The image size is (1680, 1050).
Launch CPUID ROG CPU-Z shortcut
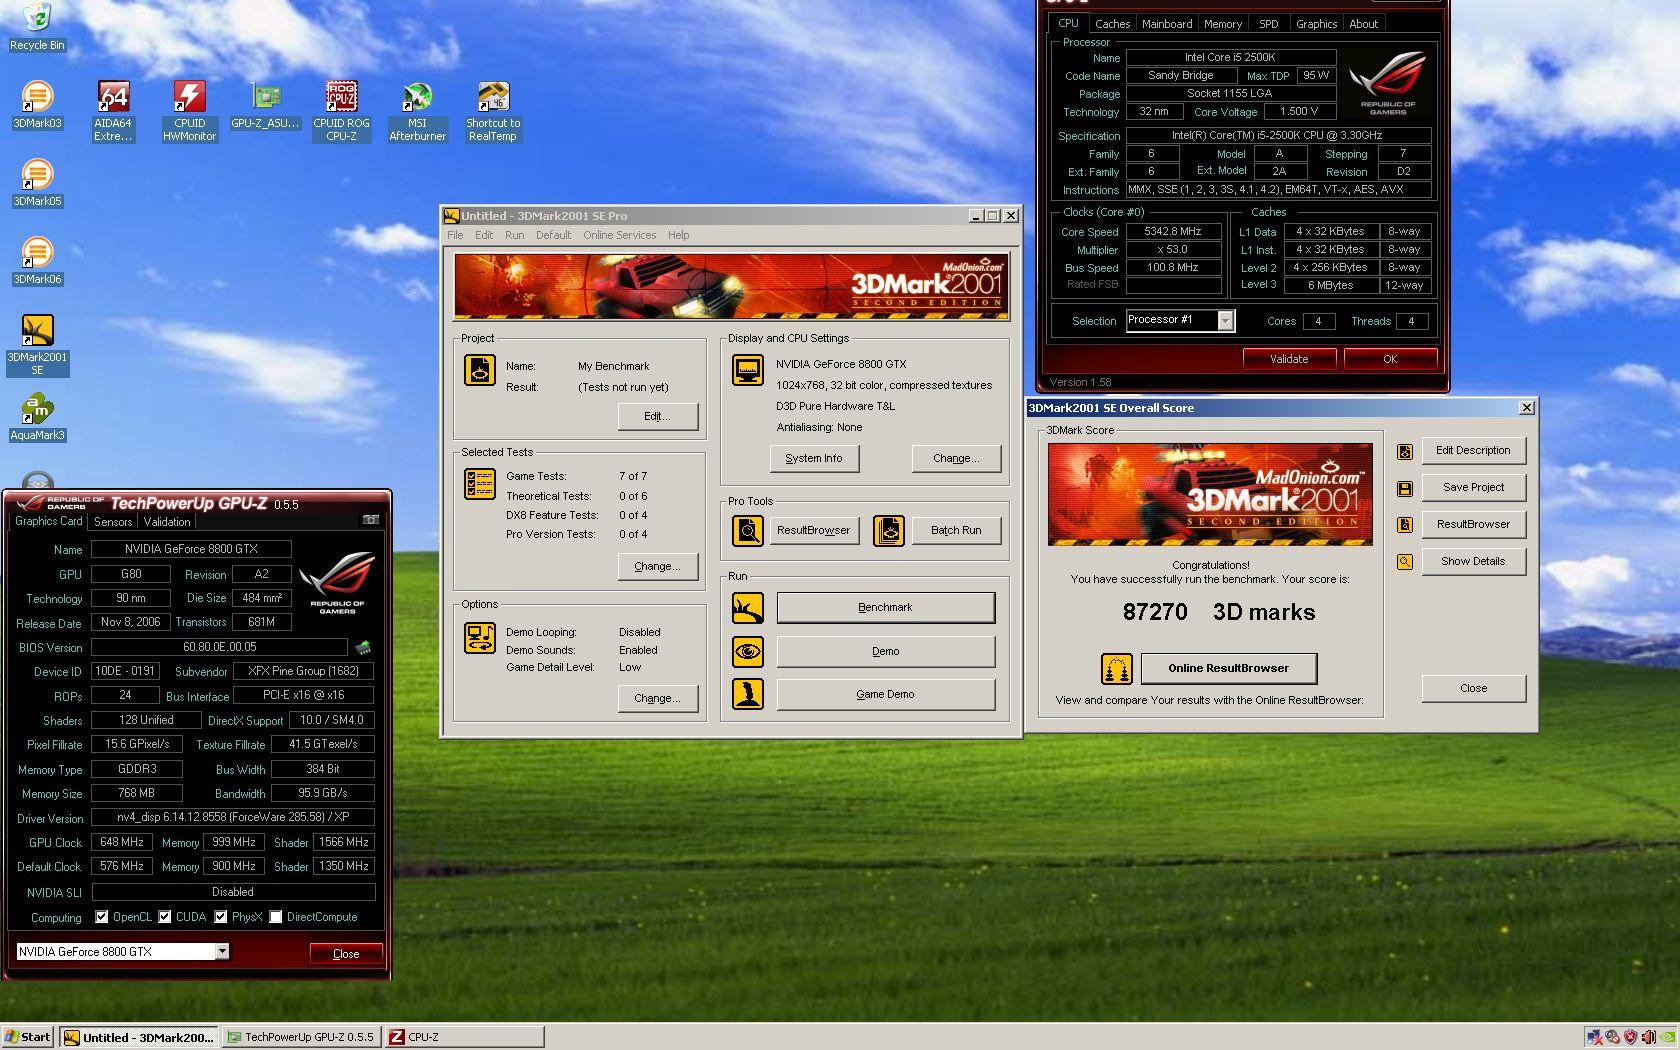coord(341,111)
